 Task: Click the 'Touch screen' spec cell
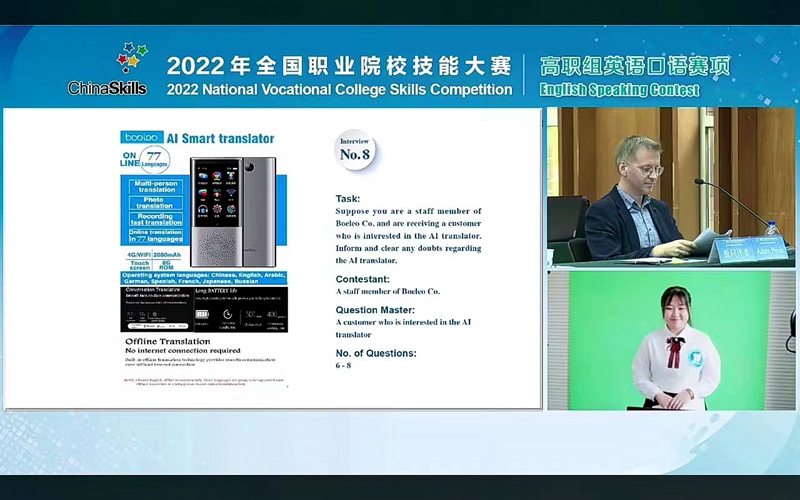[140, 265]
